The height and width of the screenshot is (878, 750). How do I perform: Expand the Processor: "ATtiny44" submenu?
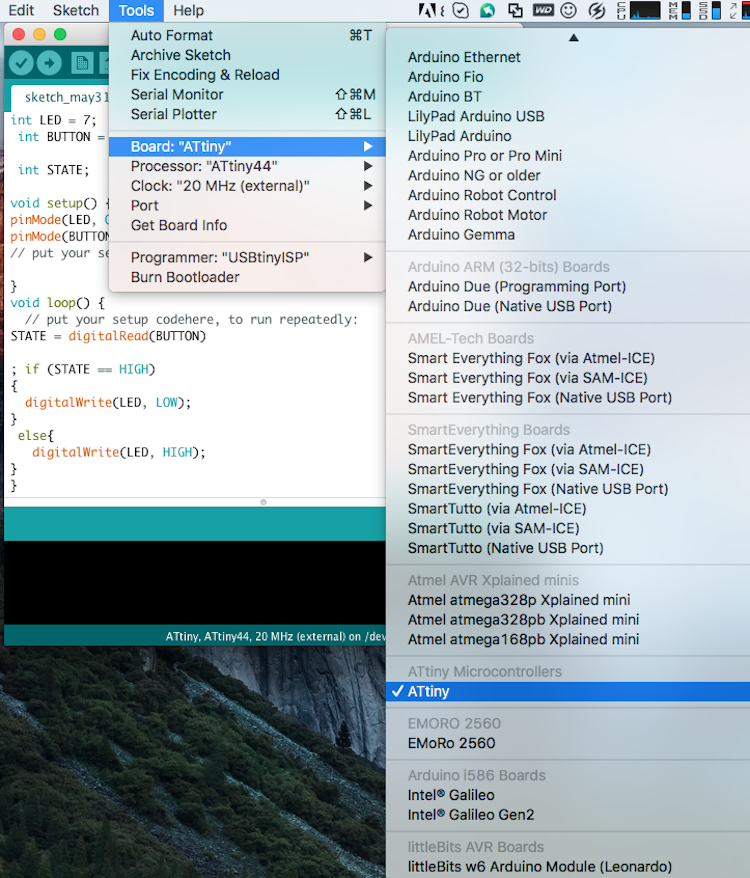click(x=247, y=166)
